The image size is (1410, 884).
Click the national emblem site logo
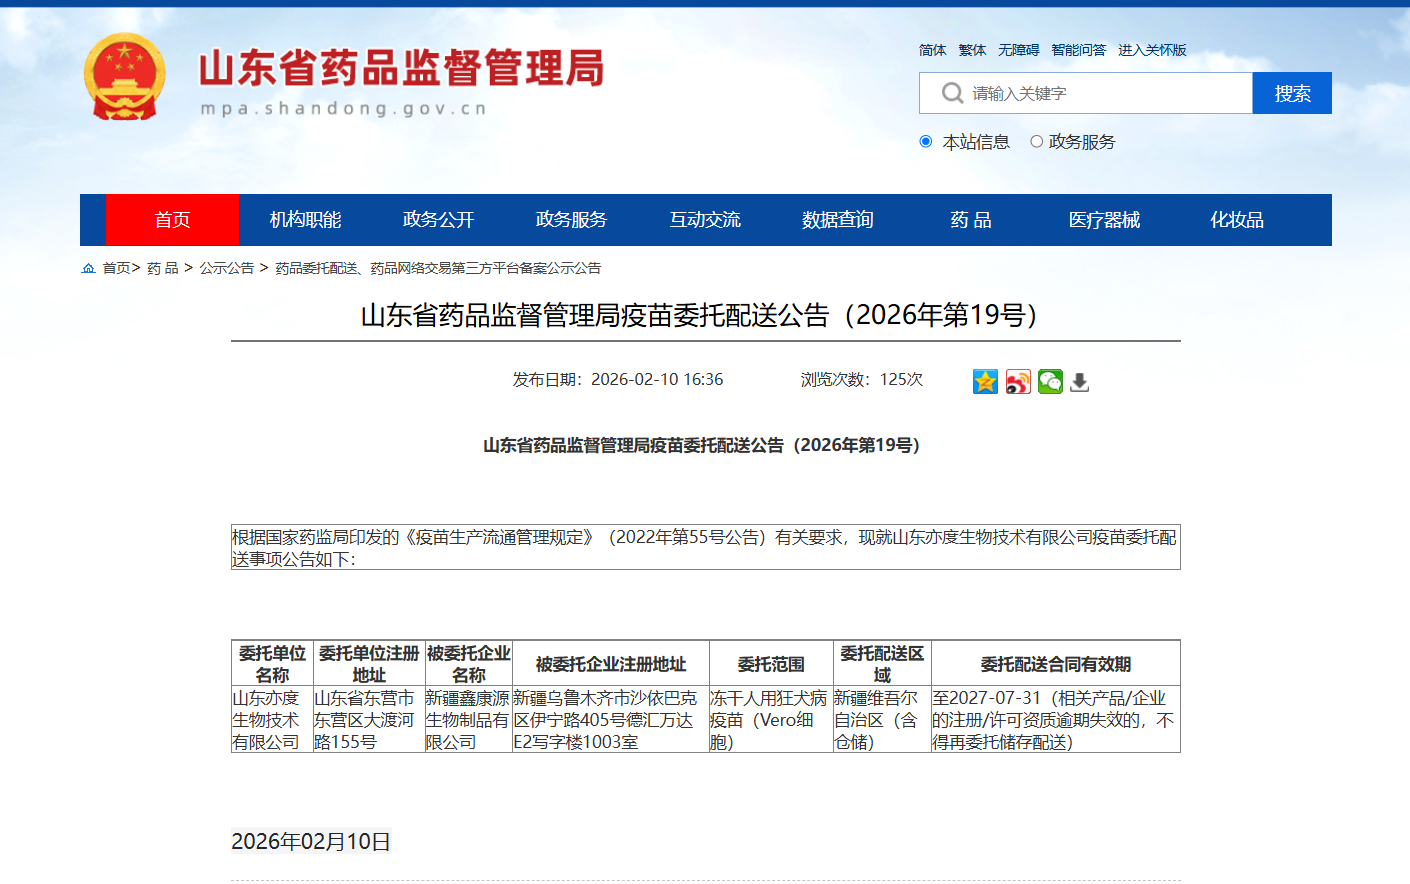(x=124, y=75)
